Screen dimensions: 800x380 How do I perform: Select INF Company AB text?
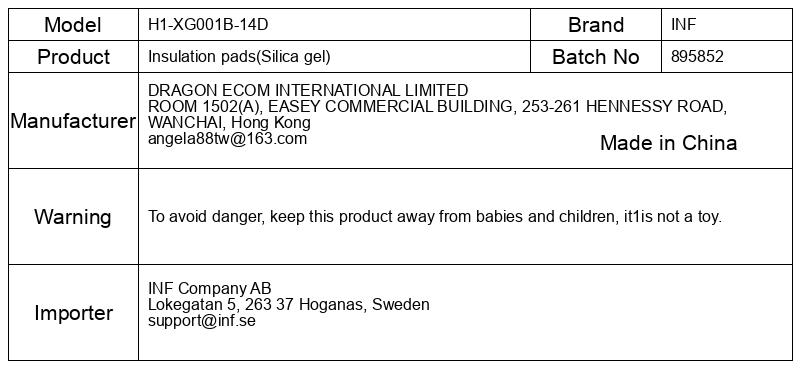coord(210,288)
